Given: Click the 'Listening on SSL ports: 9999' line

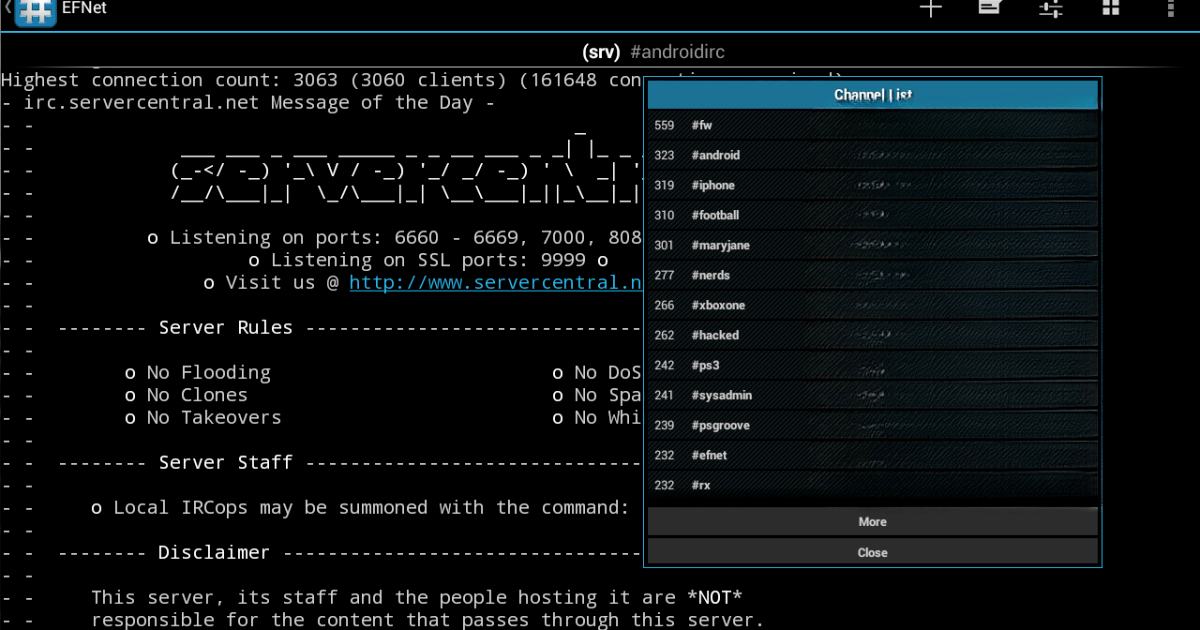Looking at the screenshot, I should point(428,260).
